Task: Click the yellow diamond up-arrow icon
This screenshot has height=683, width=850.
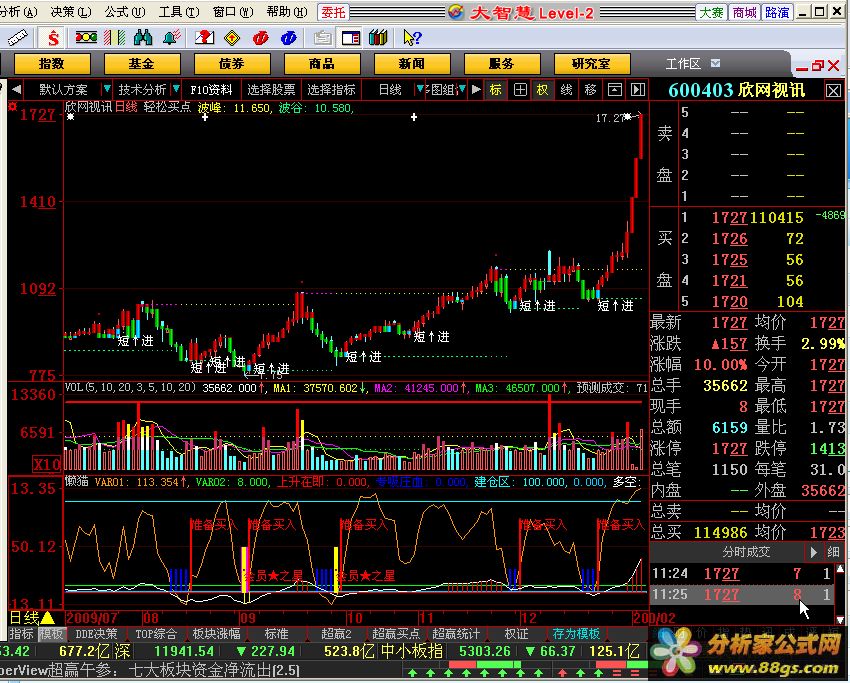Action: coord(233,37)
